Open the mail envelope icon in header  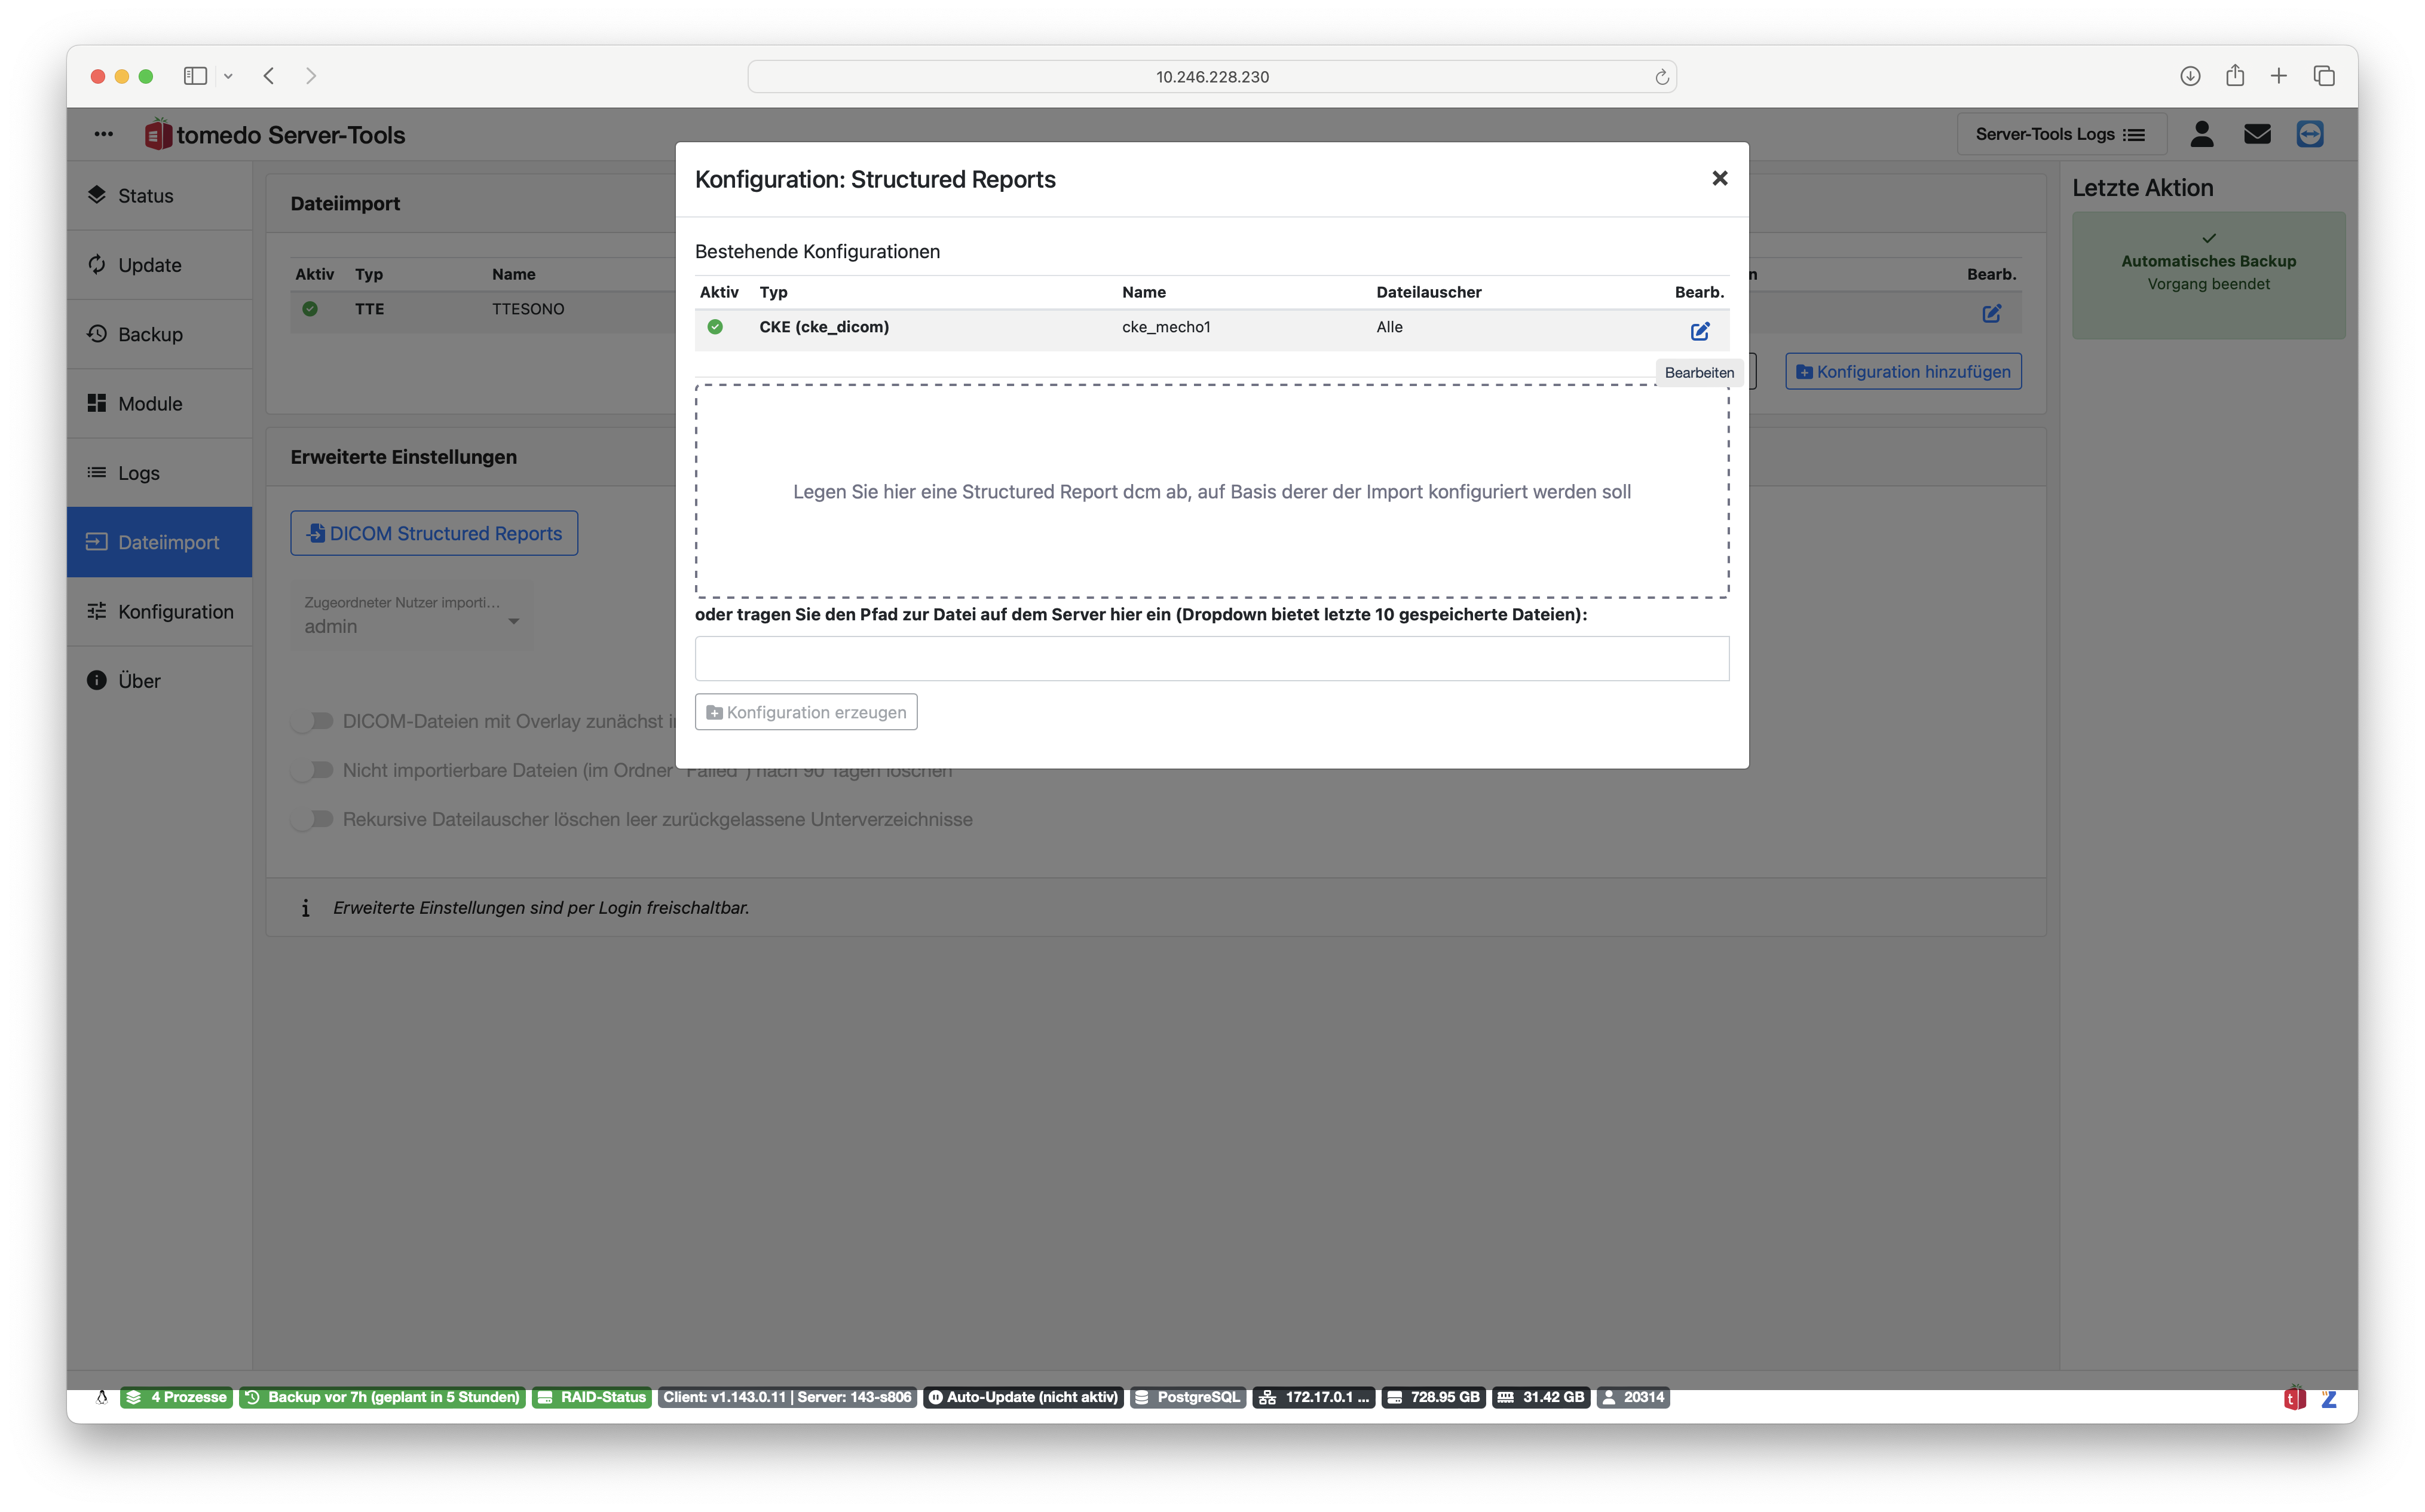[x=2256, y=134]
